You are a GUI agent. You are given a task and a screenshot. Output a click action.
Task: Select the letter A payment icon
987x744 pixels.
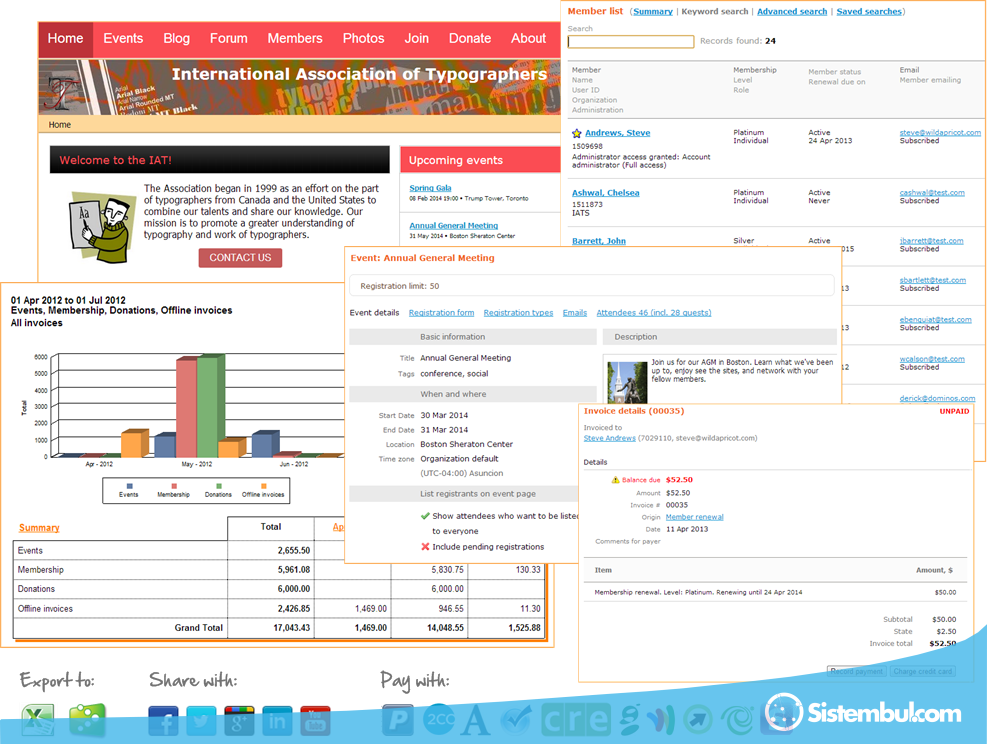point(475,721)
